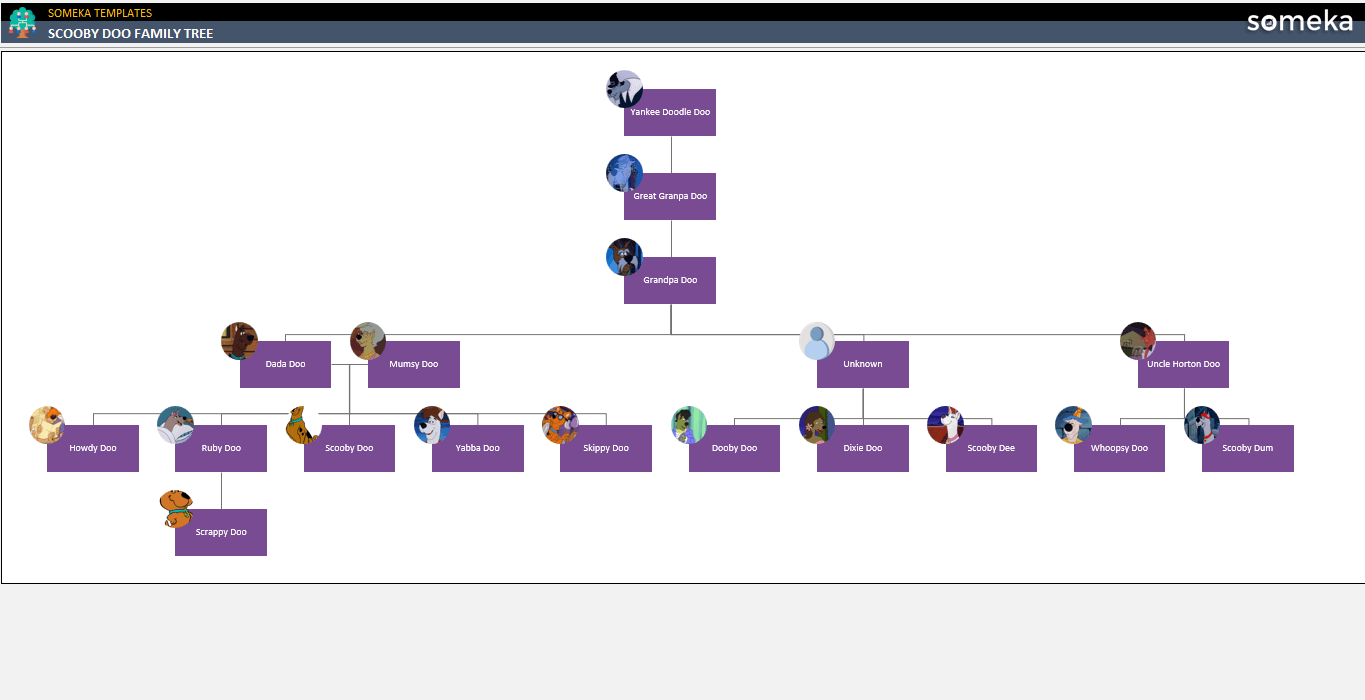Click the Grandpa Doo name box
Screen dimensions: 1365x700
[x=670, y=280]
